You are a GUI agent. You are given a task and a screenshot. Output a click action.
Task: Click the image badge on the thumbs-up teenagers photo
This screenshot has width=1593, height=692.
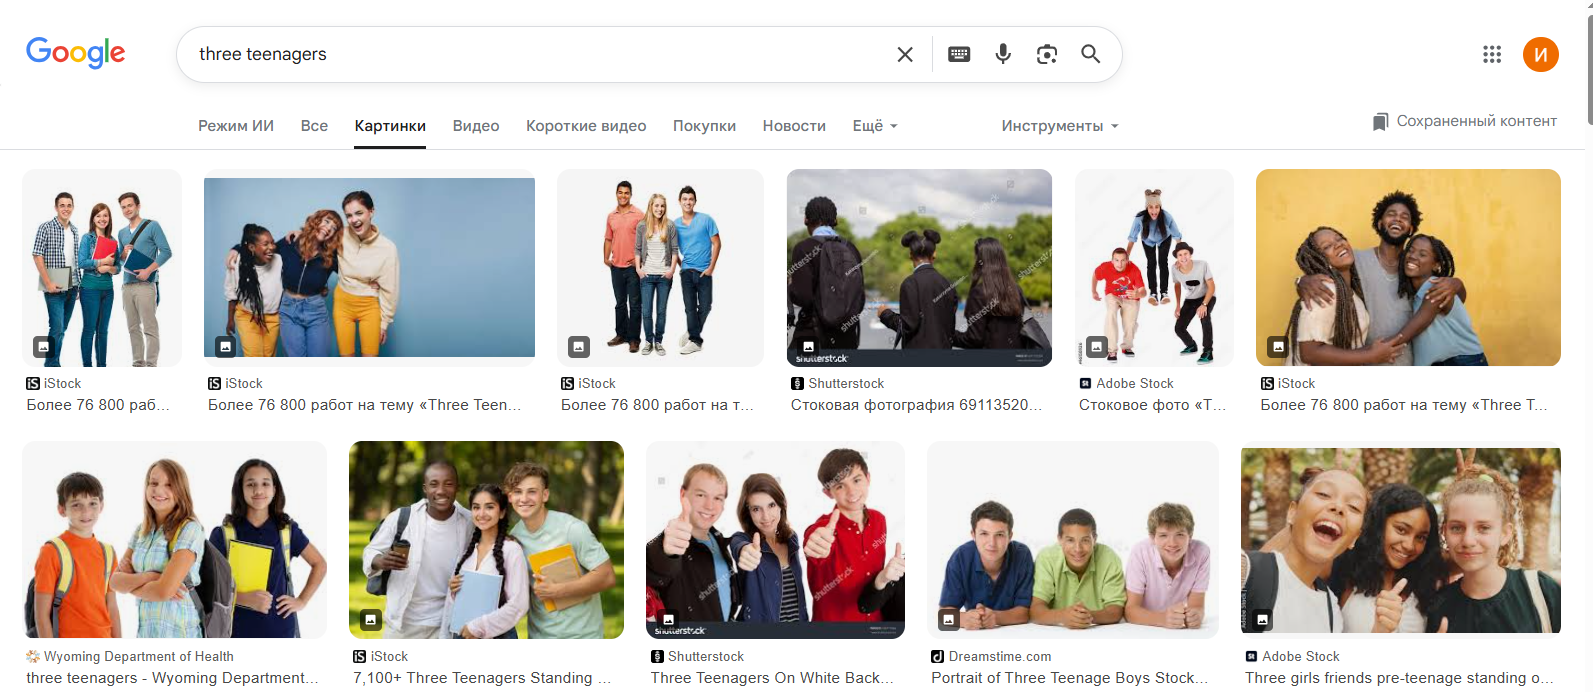[x=668, y=620]
